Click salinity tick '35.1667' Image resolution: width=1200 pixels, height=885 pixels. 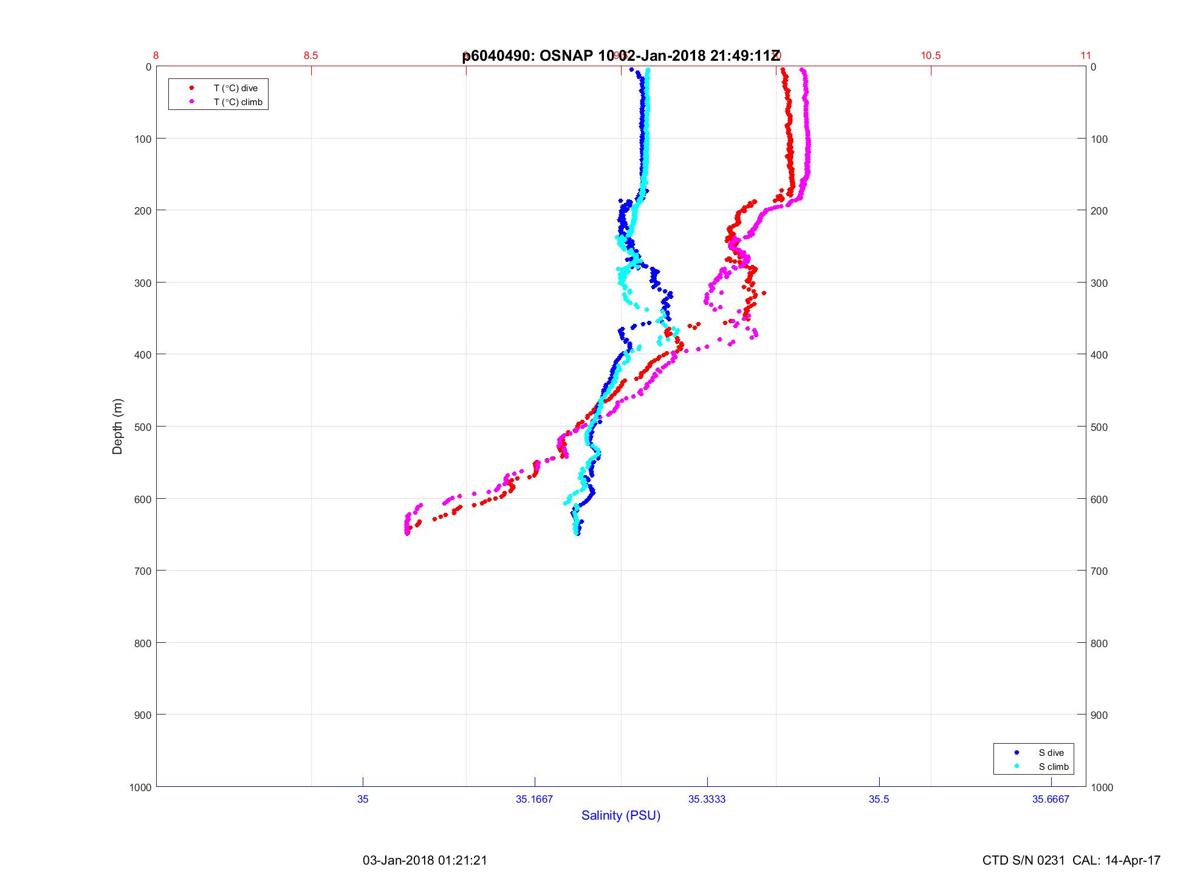(535, 798)
